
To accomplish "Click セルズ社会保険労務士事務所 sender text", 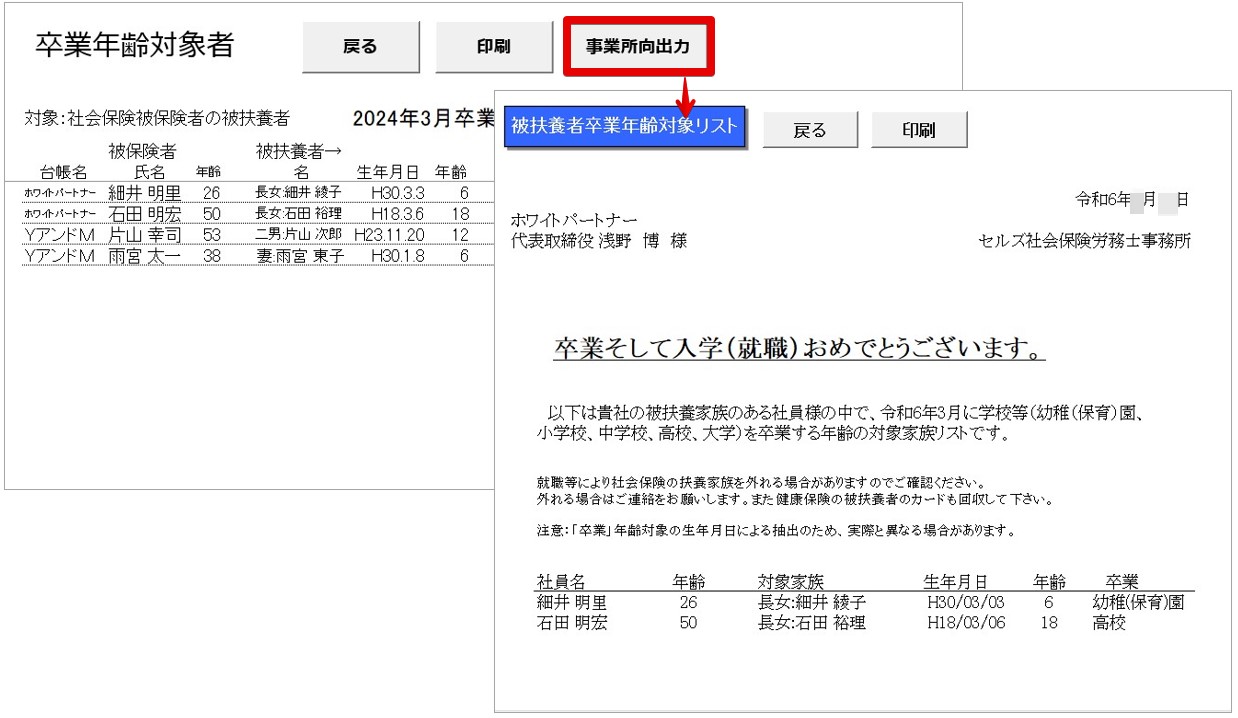I will coord(1085,241).
